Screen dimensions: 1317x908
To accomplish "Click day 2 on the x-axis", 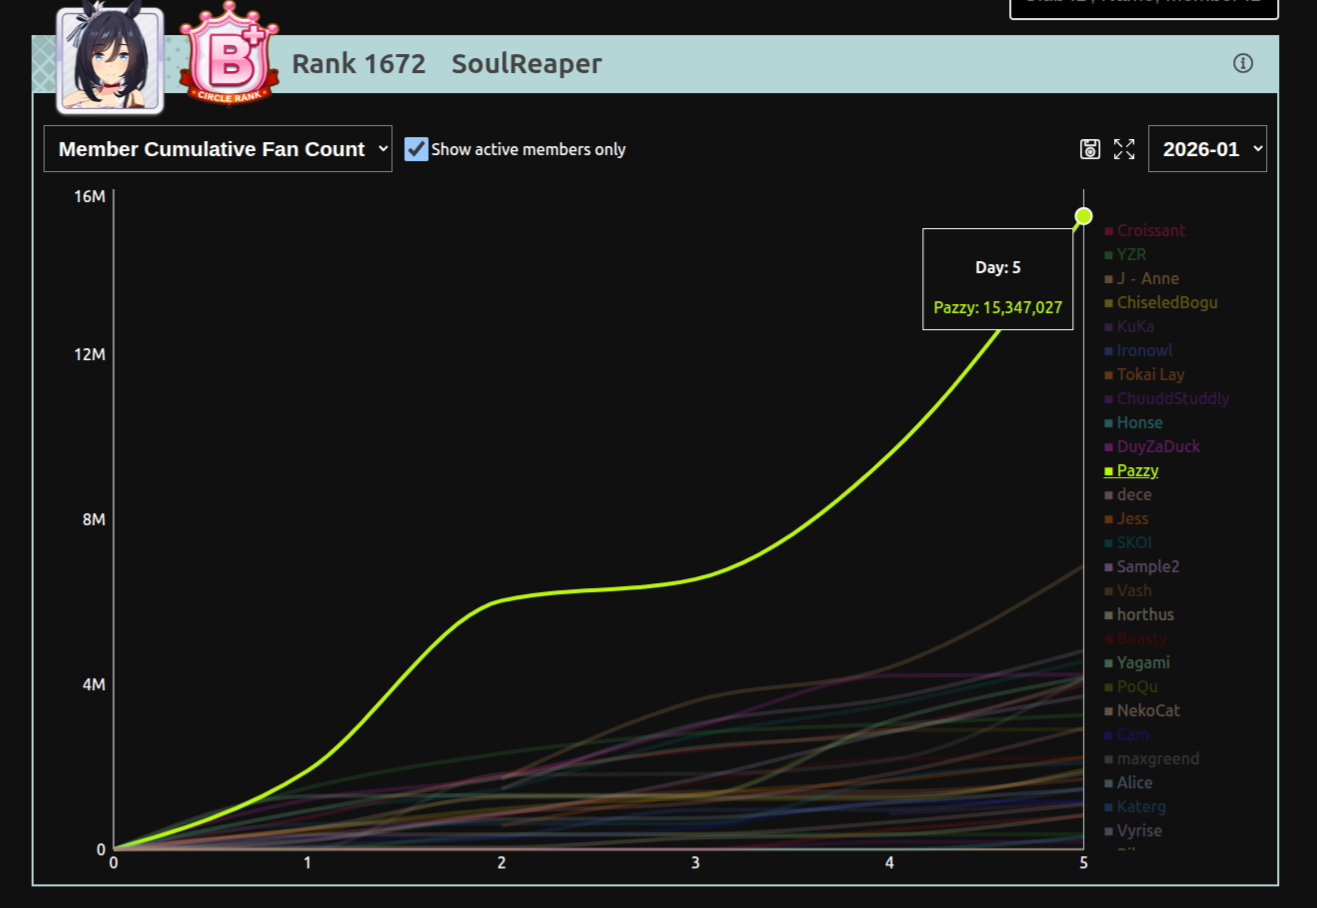I will click(x=501, y=862).
